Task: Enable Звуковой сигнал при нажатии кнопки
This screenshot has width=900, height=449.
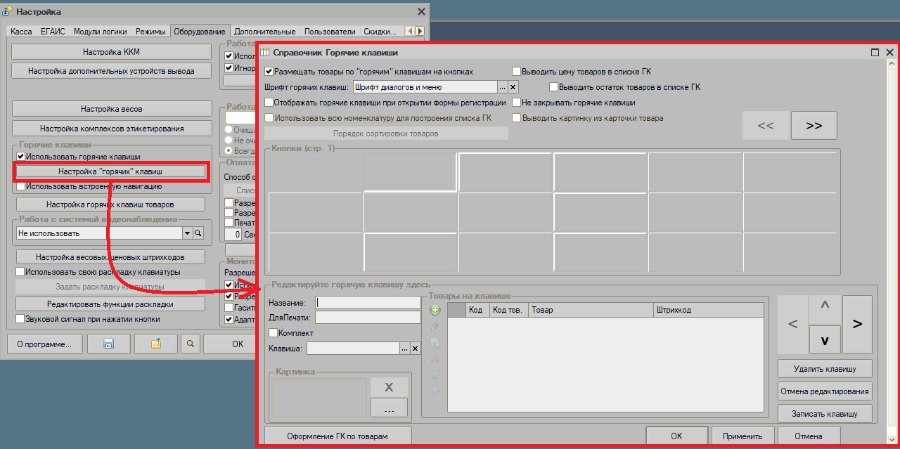Action: point(21,319)
